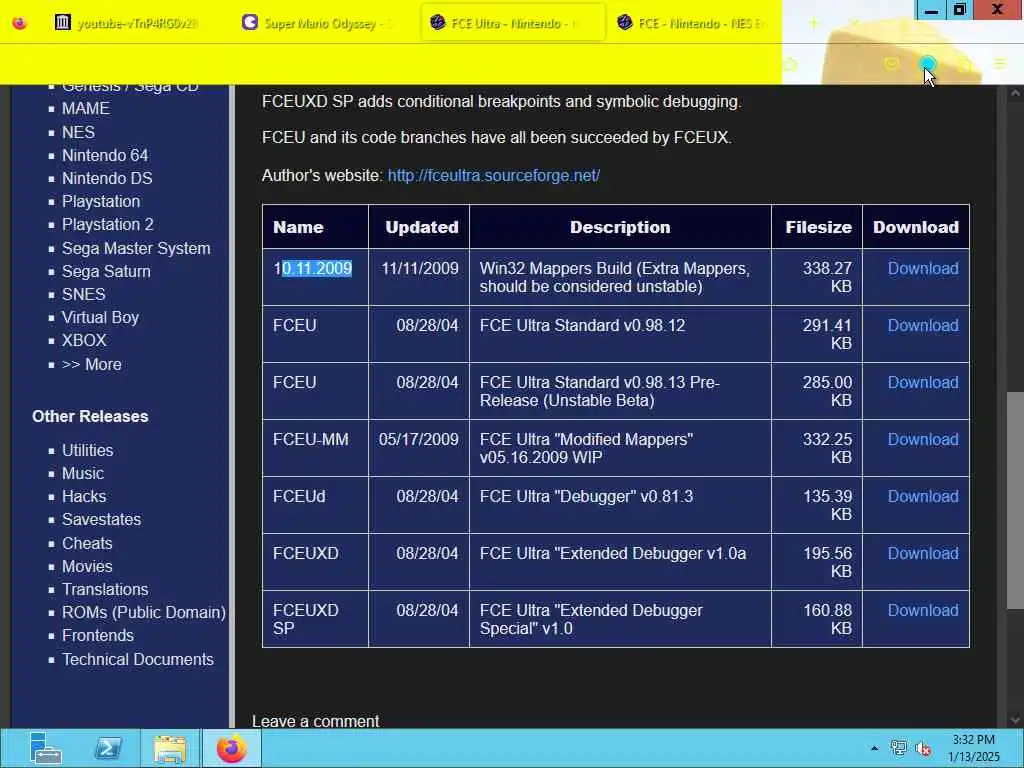Screen dimensions: 1024x768
Task: Open the fceultra.sourceforge.net author link
Action: pyautogui.click(x=494, y=176)
